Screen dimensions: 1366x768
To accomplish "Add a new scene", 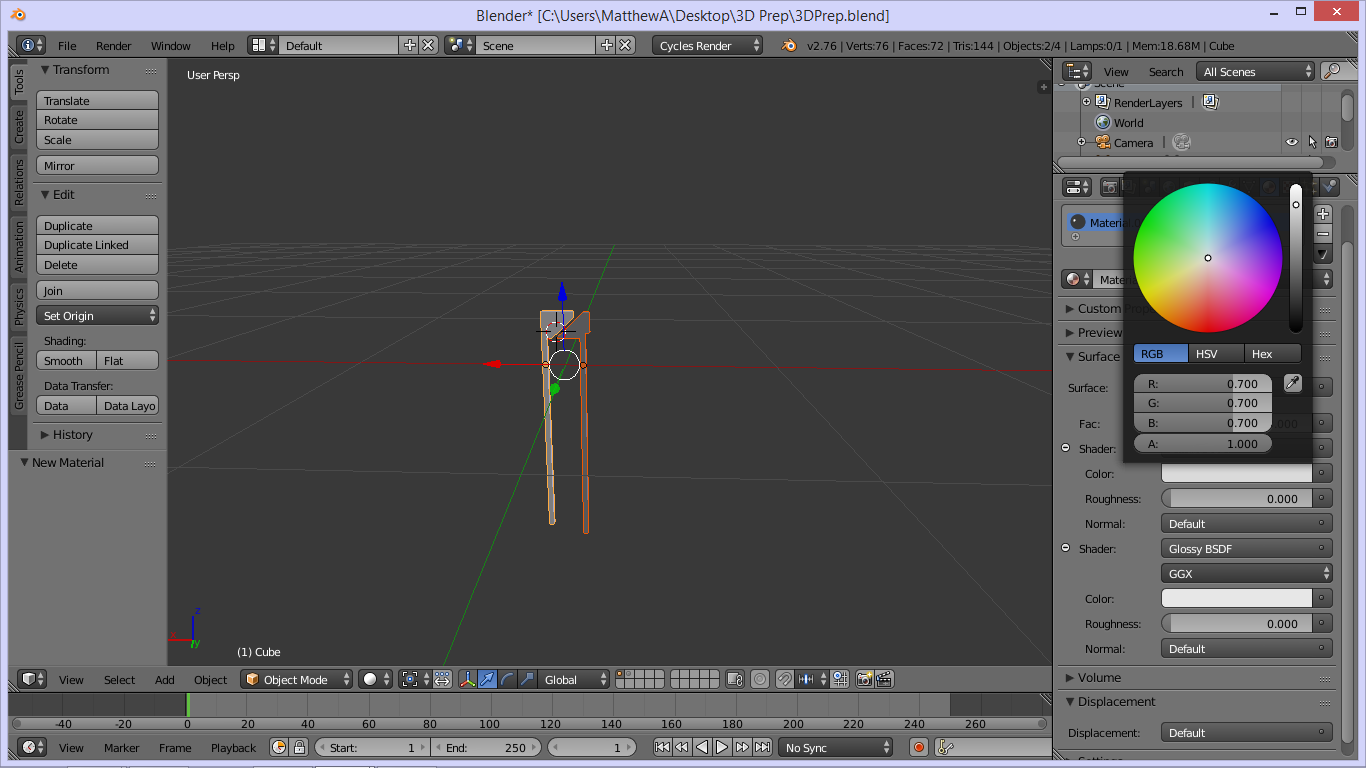I will pyautogui.click(x=606, y=45).
